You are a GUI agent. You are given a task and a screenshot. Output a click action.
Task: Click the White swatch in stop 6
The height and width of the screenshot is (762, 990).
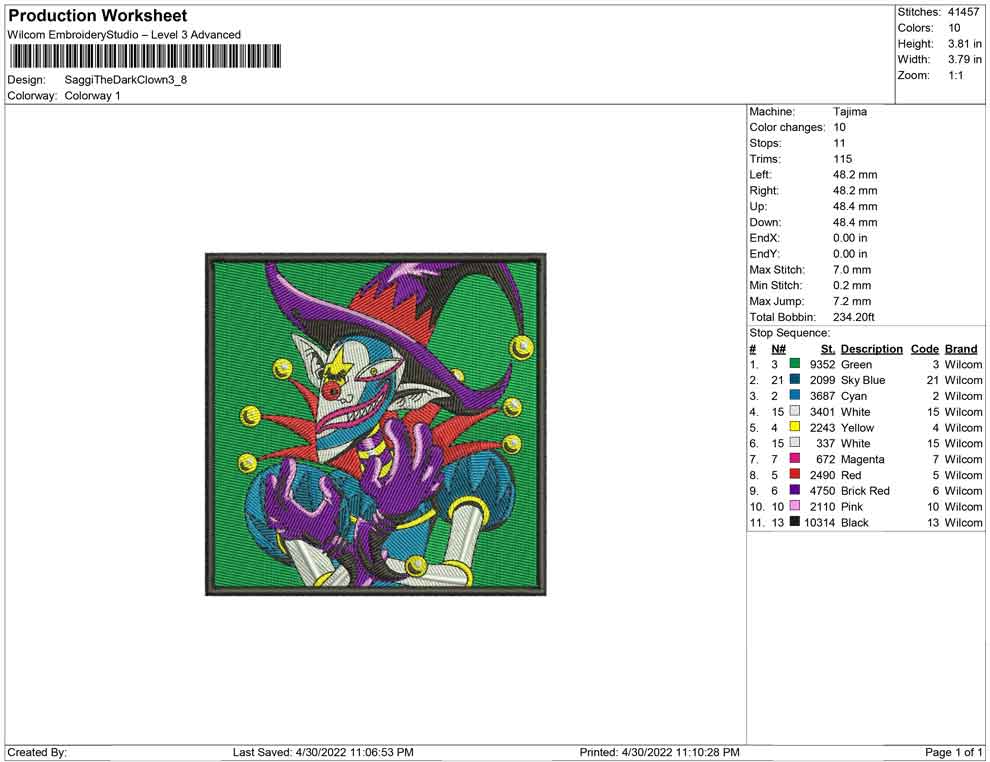[794, 443]
